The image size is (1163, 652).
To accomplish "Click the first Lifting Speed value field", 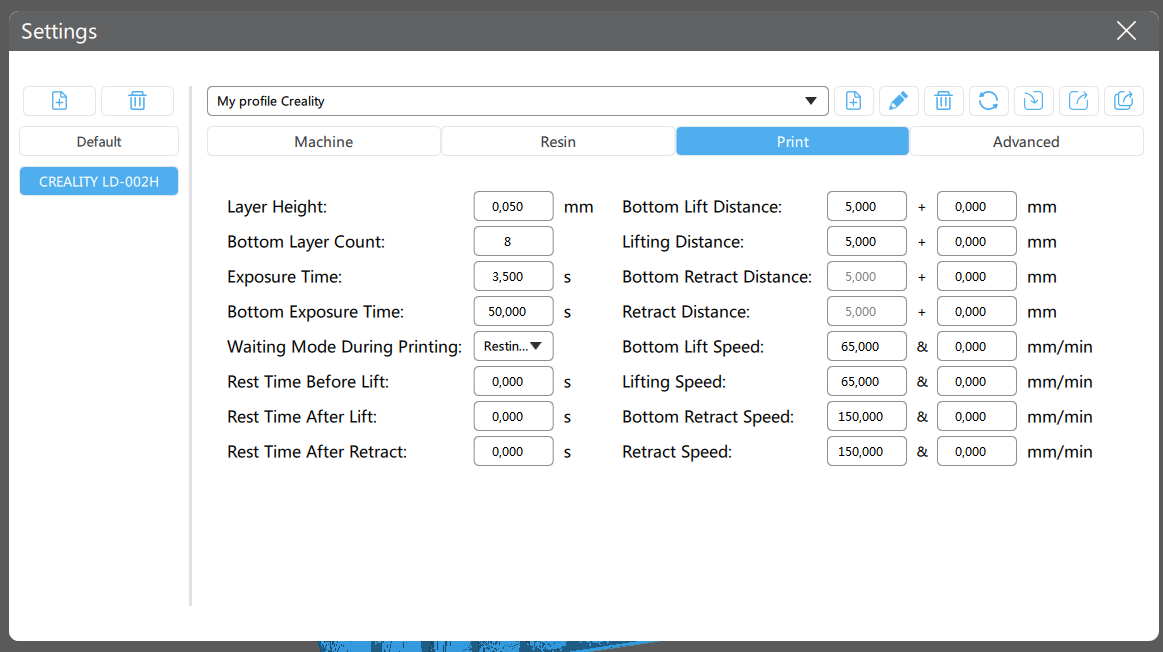I will coord(866,381).
